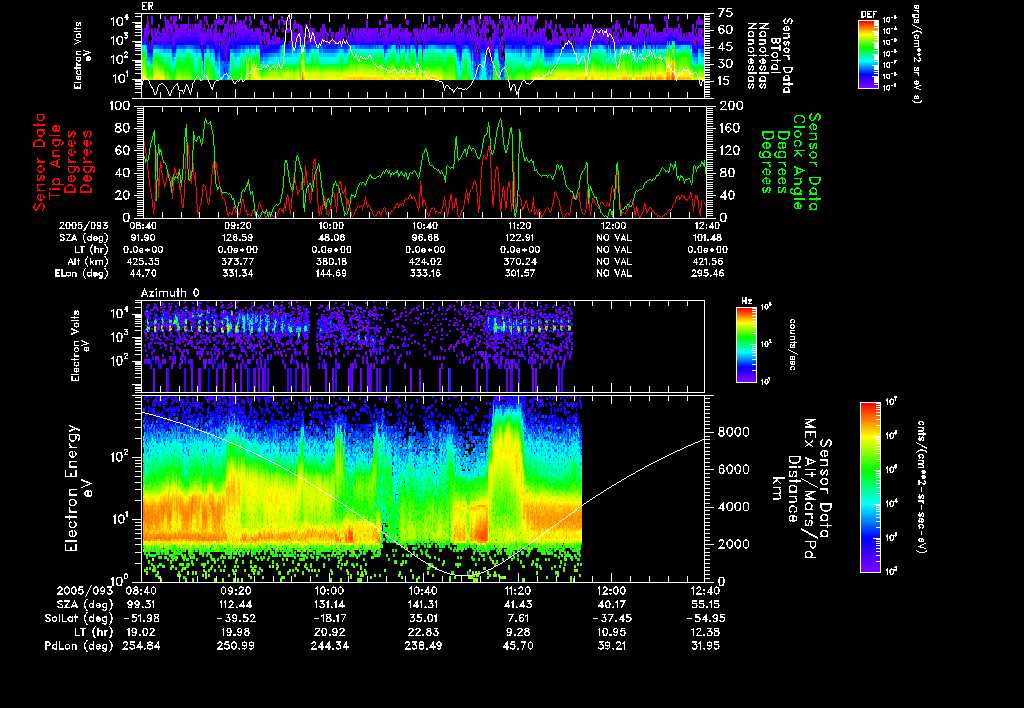1024x708 pixels.
Task: Click the '200' clock angle axis tick
Action: click(x=731, y=106)
